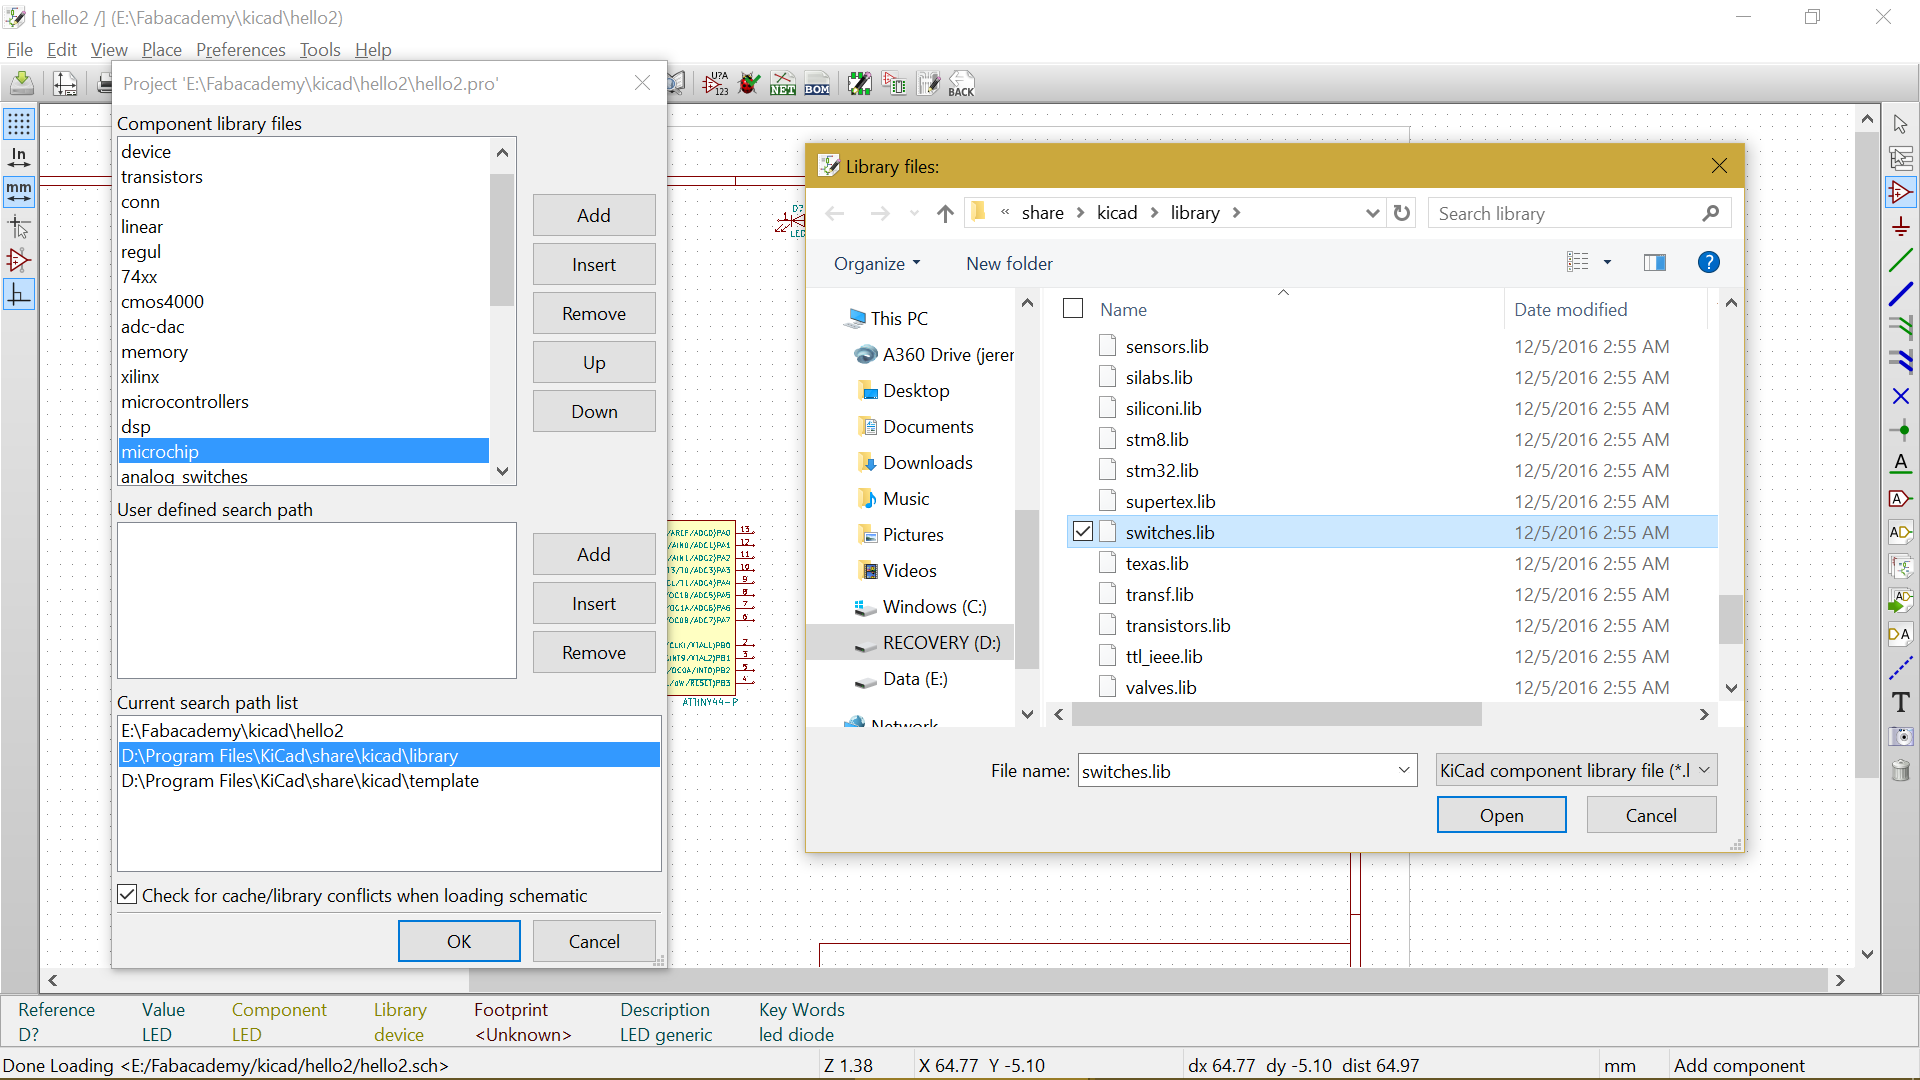Click the Annotate schematic components icon
The width and height of the screenshot is (1920, 1080).
(x=716, y=83)
